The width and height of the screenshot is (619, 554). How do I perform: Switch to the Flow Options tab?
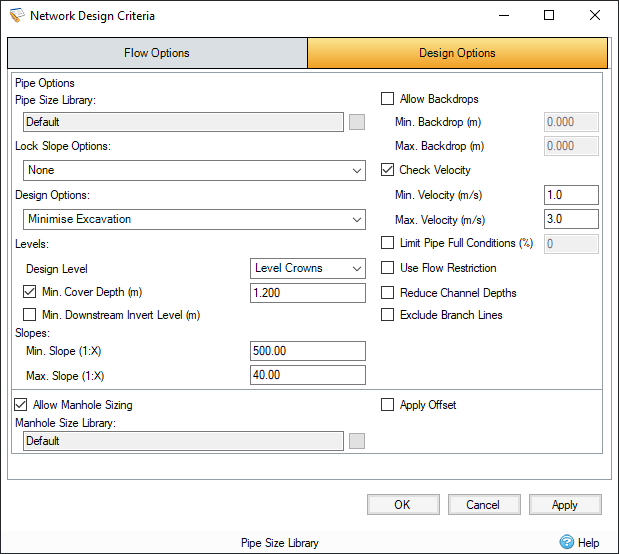pos(157,53)
